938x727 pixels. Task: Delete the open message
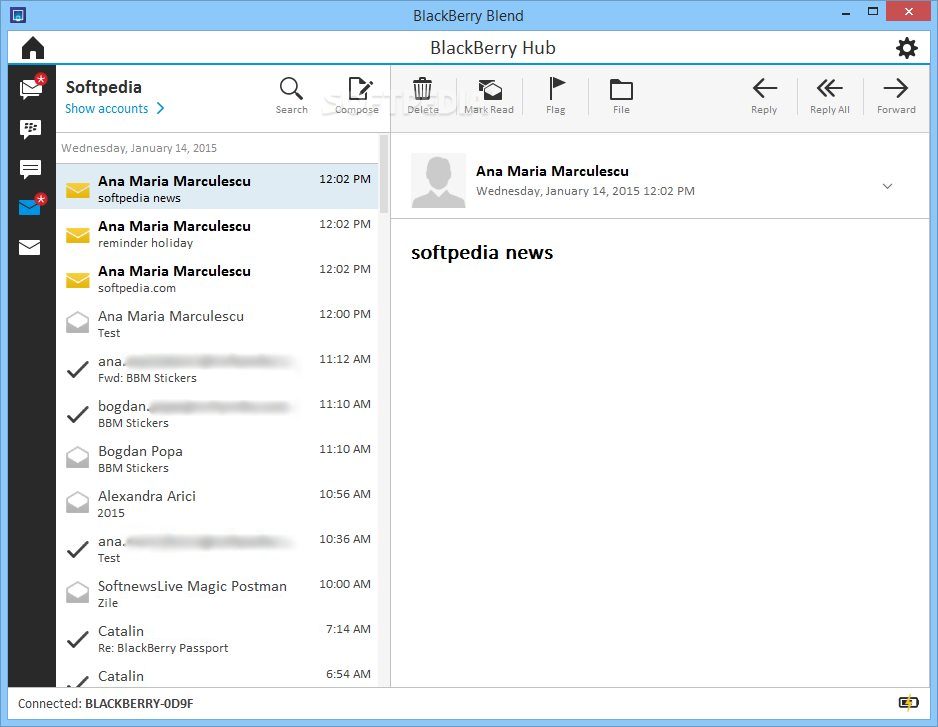[423, 96]
